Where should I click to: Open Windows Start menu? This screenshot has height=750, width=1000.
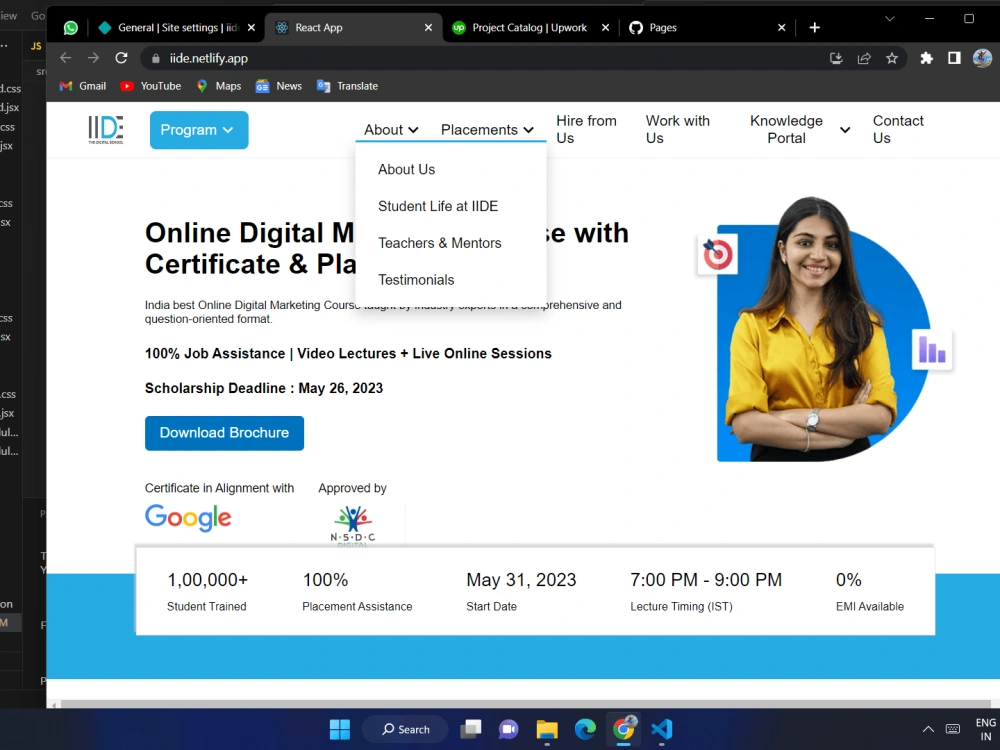340,729
